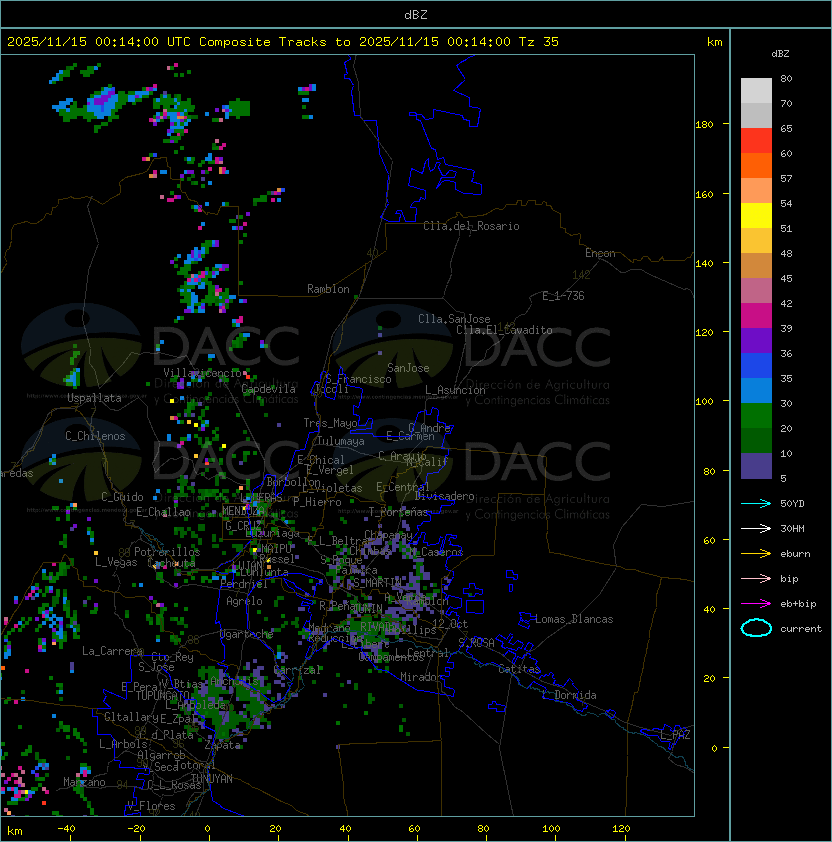832x842 pixels.
Task: Click the 'Tres_Mayo' place label
Action: coord(330,423)
